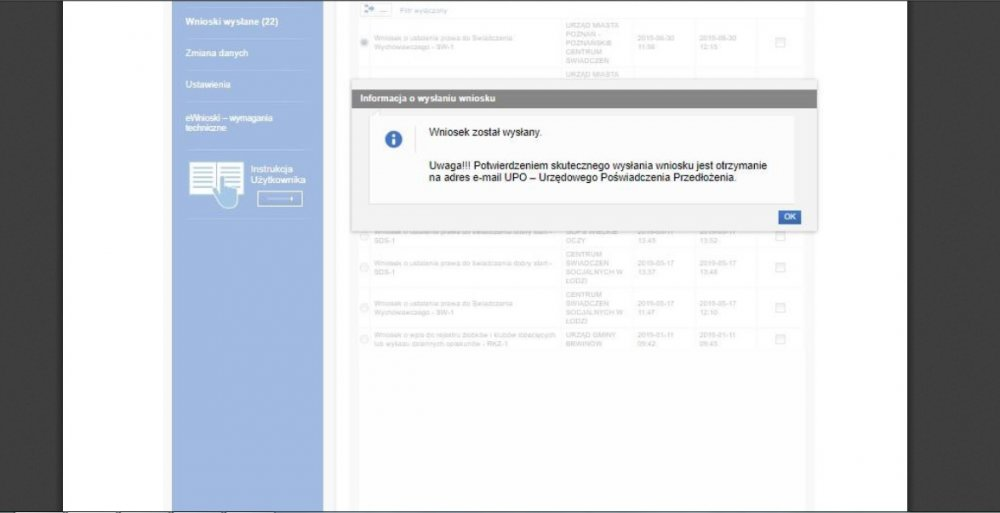Tick checkbox for SW-1 row sent at 11:47

[x=780, y=307]
